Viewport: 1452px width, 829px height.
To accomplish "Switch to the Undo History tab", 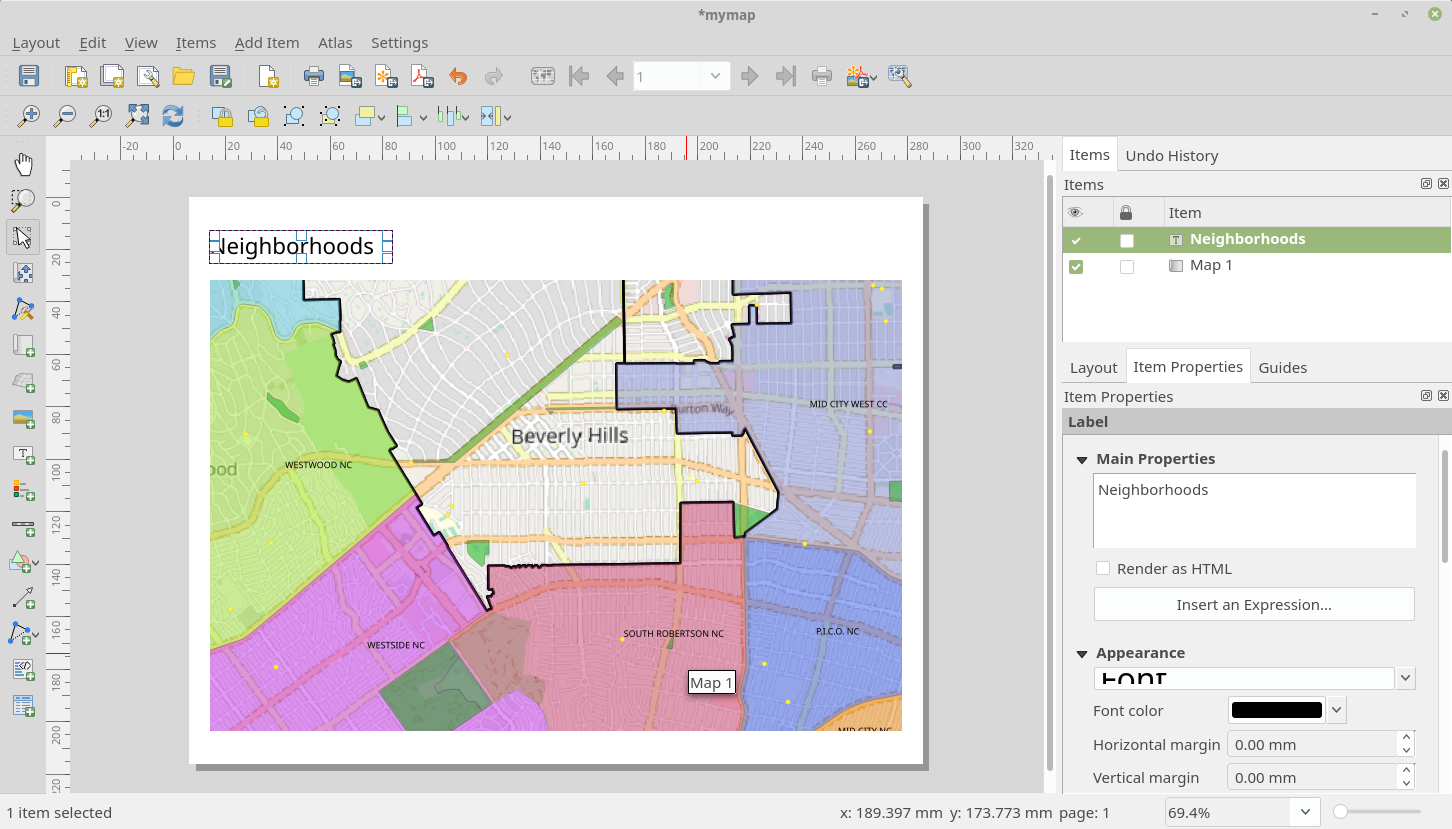I will pyautogui.click(x=1171, y=155).
